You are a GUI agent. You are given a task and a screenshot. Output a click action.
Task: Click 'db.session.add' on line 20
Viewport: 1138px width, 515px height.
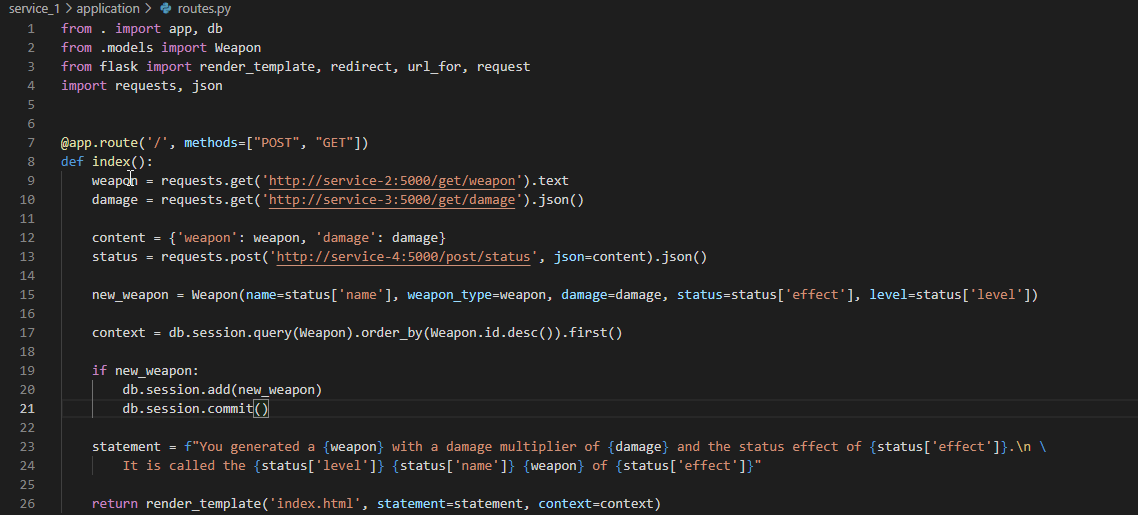click(x=176, y=390)
